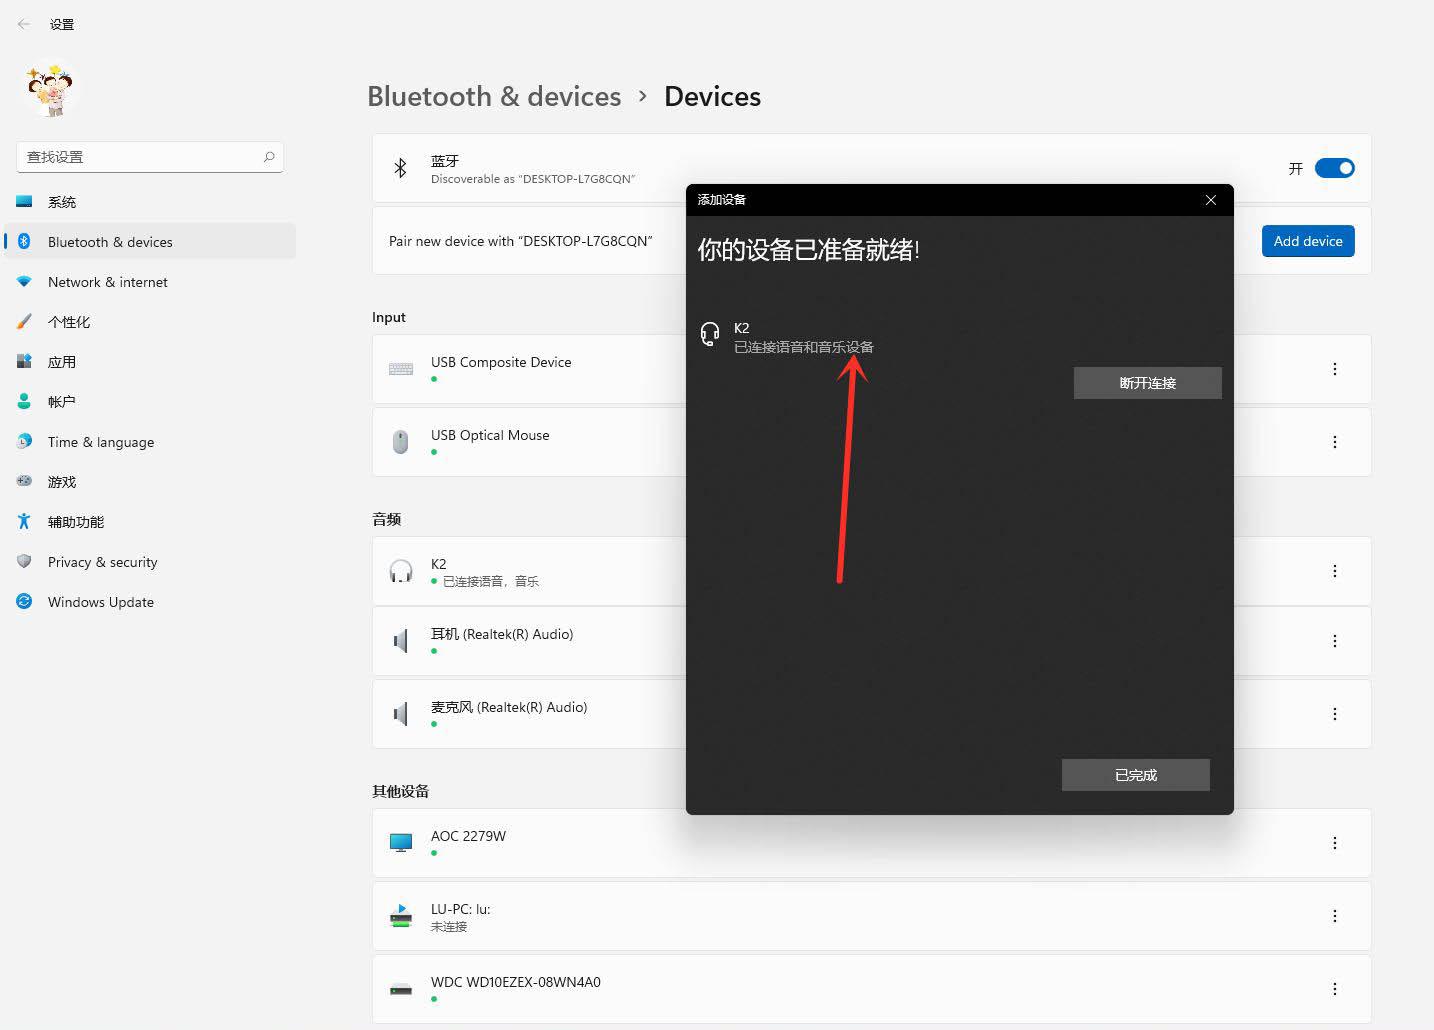Click the Add device button
This screenshot has height=1030, width=1434.
click(1308, 241)
